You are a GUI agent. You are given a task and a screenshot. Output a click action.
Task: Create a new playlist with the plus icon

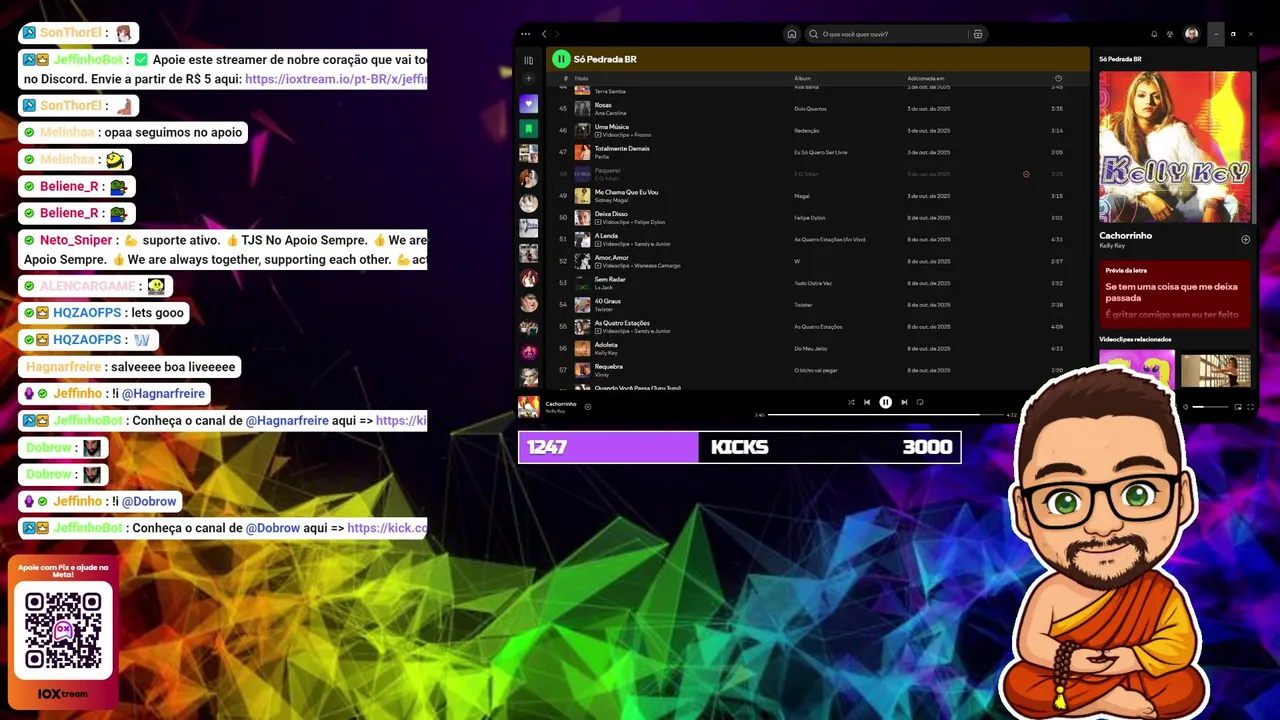coord(529,79)
